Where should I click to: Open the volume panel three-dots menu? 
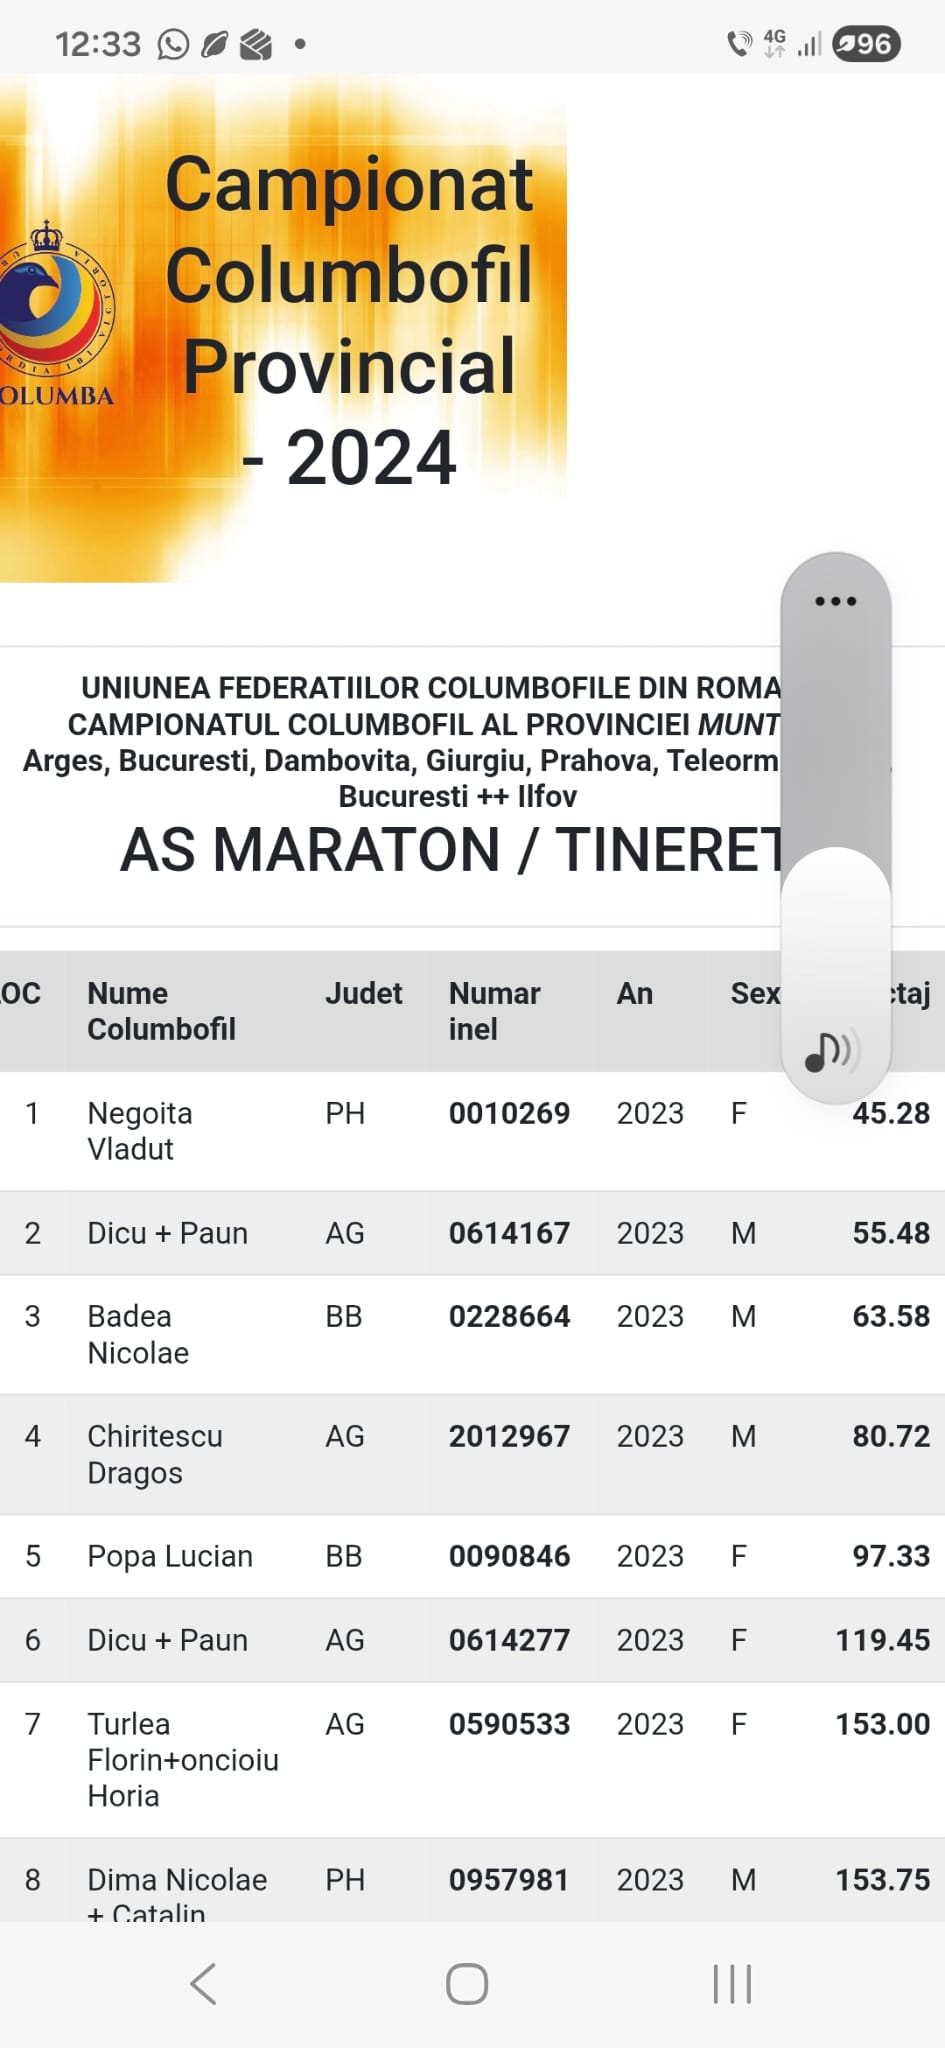[x=836, y=601]
